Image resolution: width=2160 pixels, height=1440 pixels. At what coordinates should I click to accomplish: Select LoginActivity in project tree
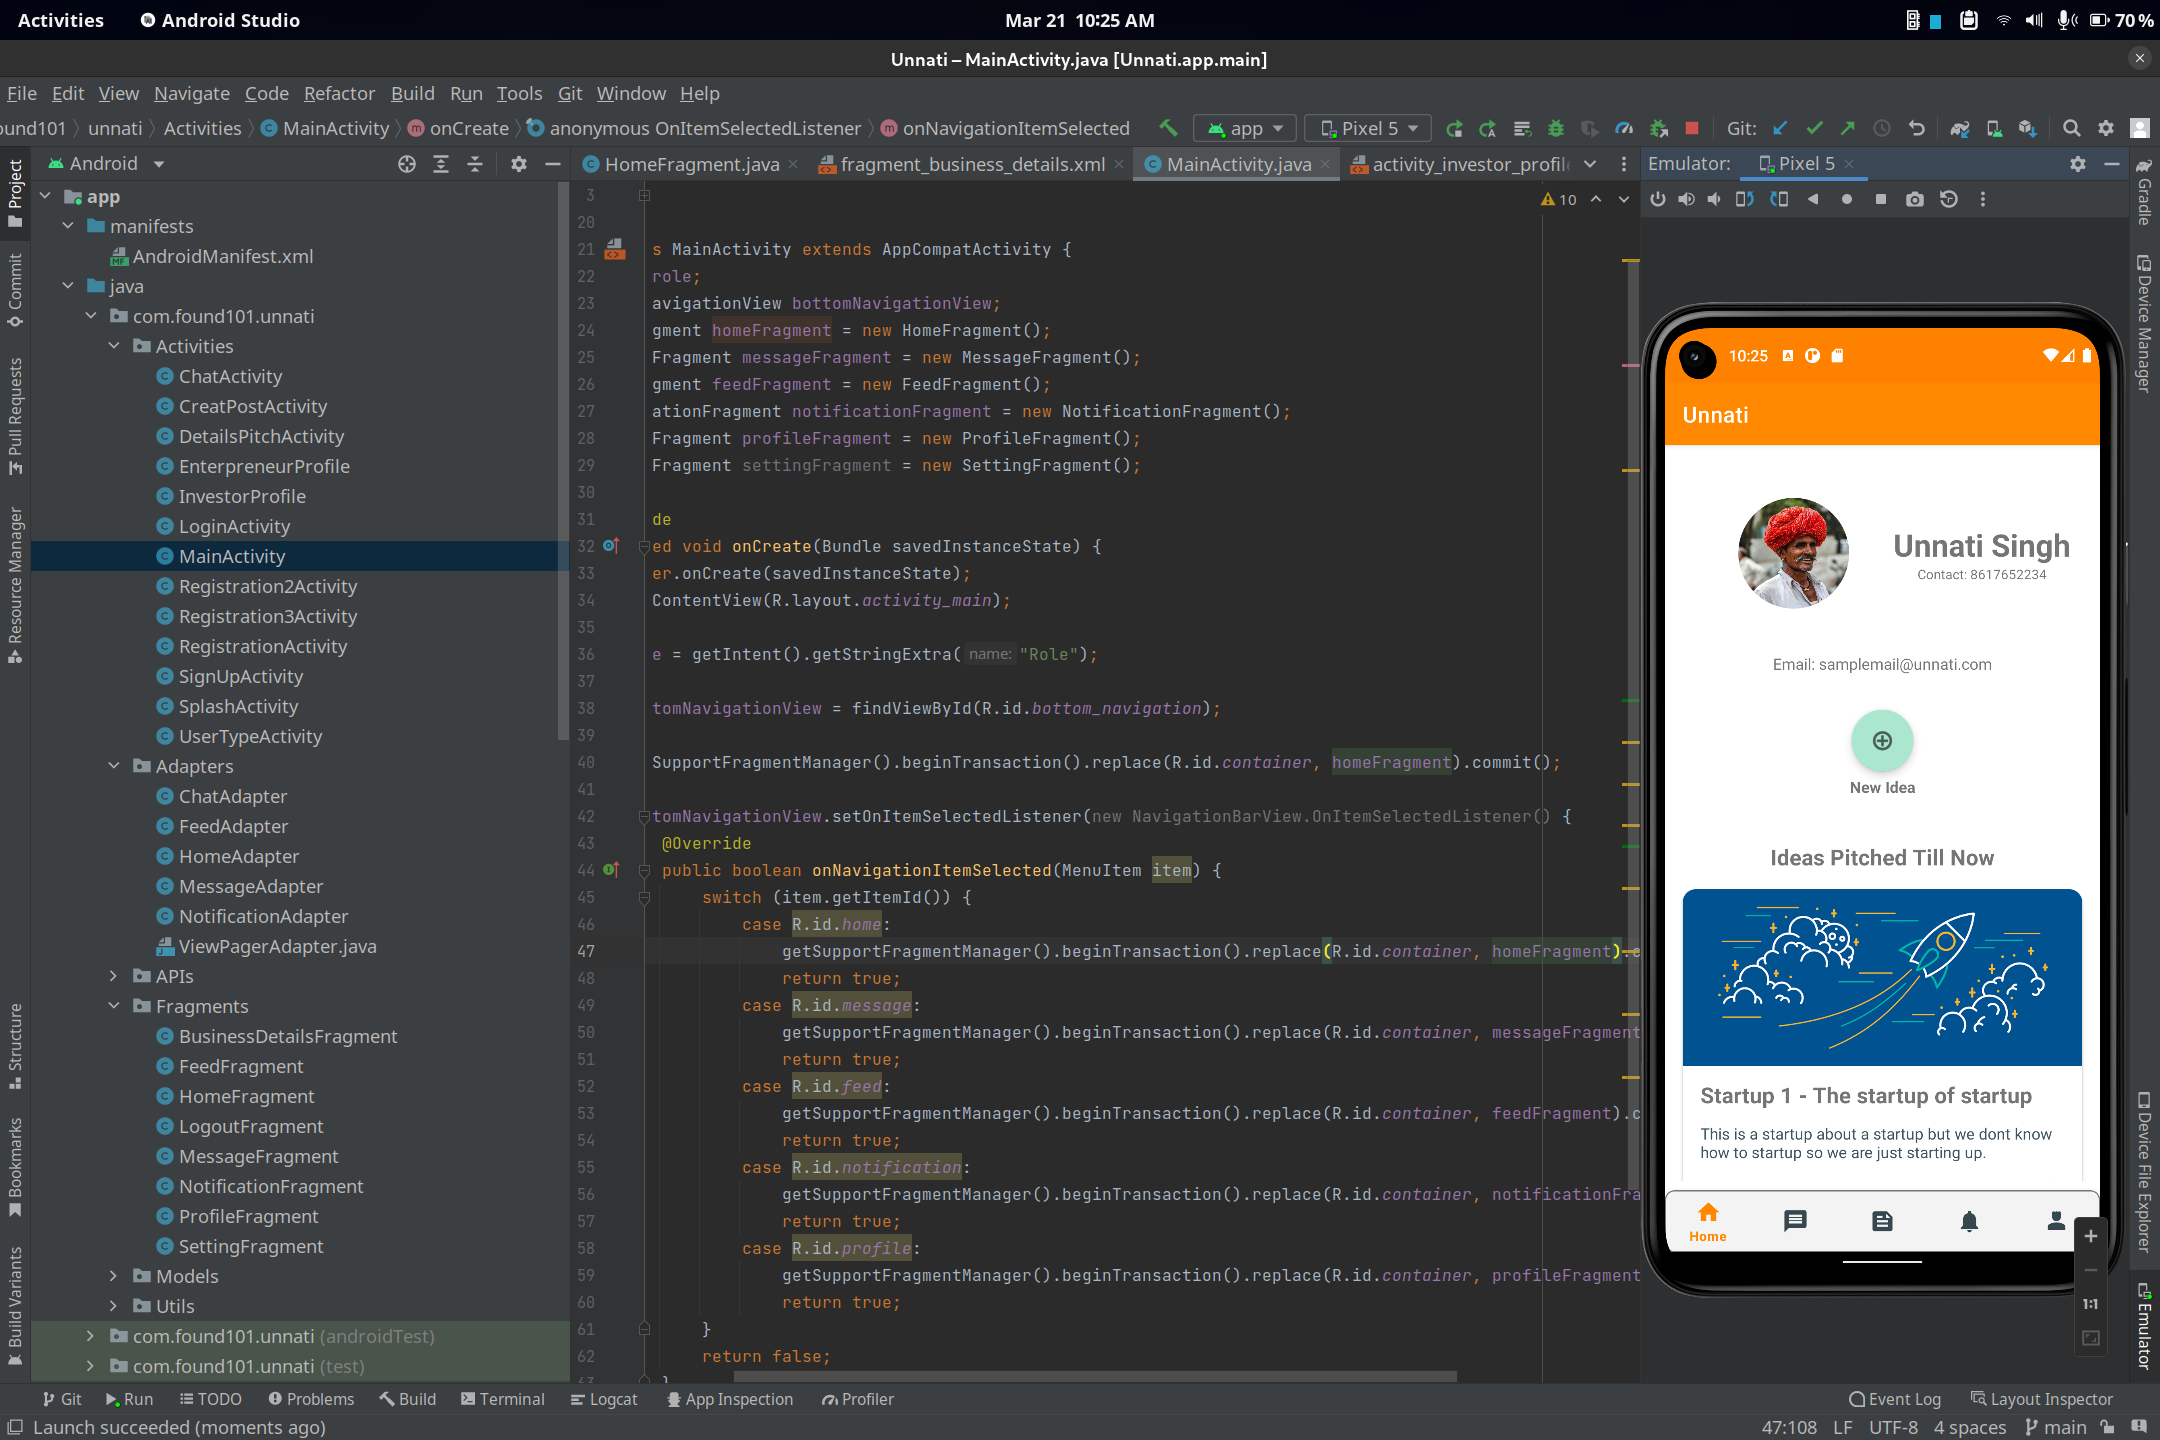tap(234, 526)
